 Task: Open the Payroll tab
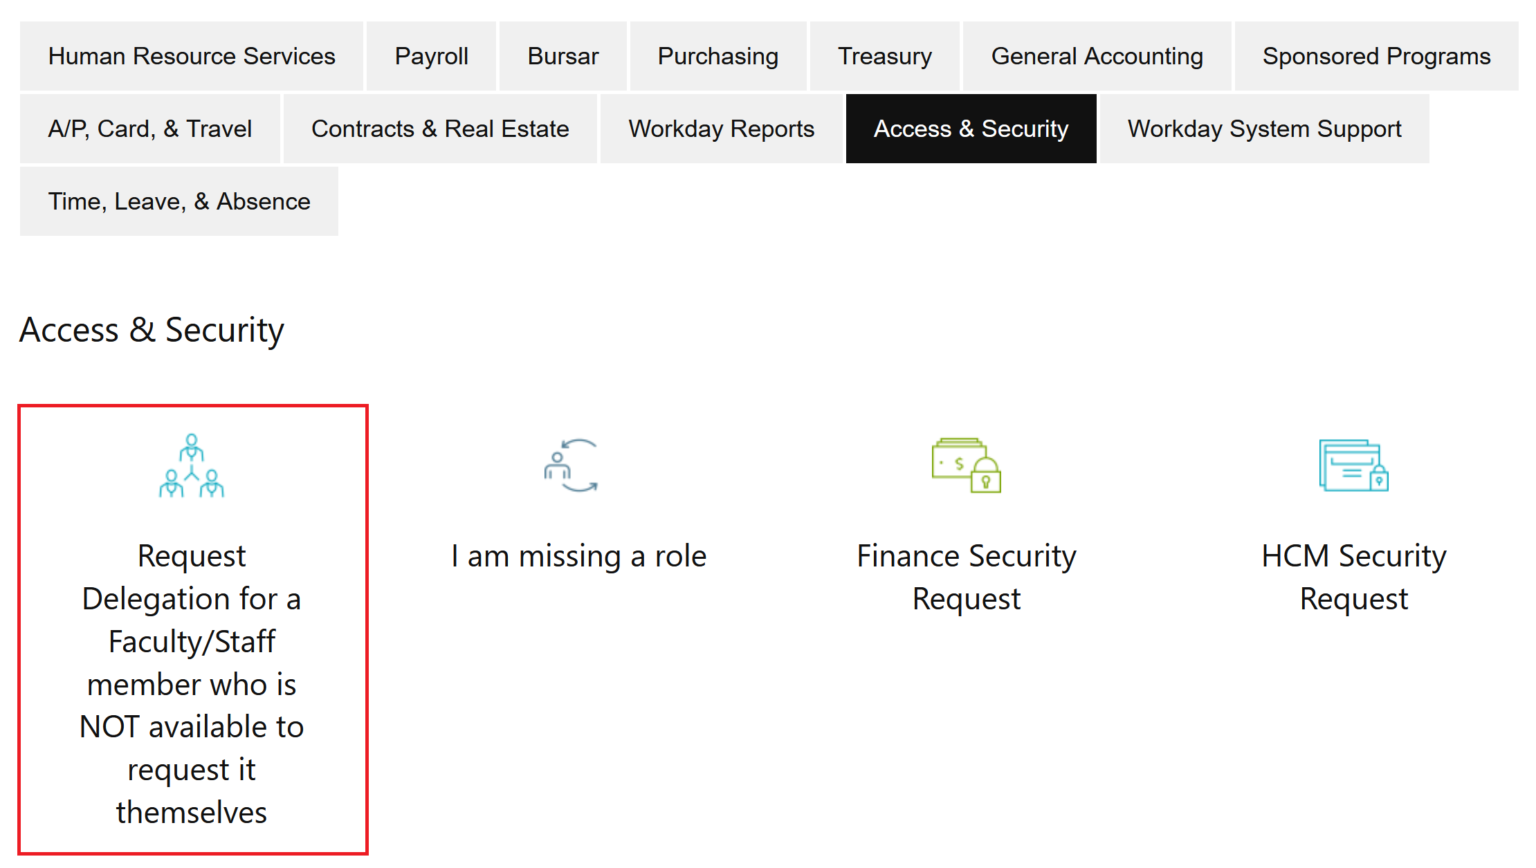point(431,56)
